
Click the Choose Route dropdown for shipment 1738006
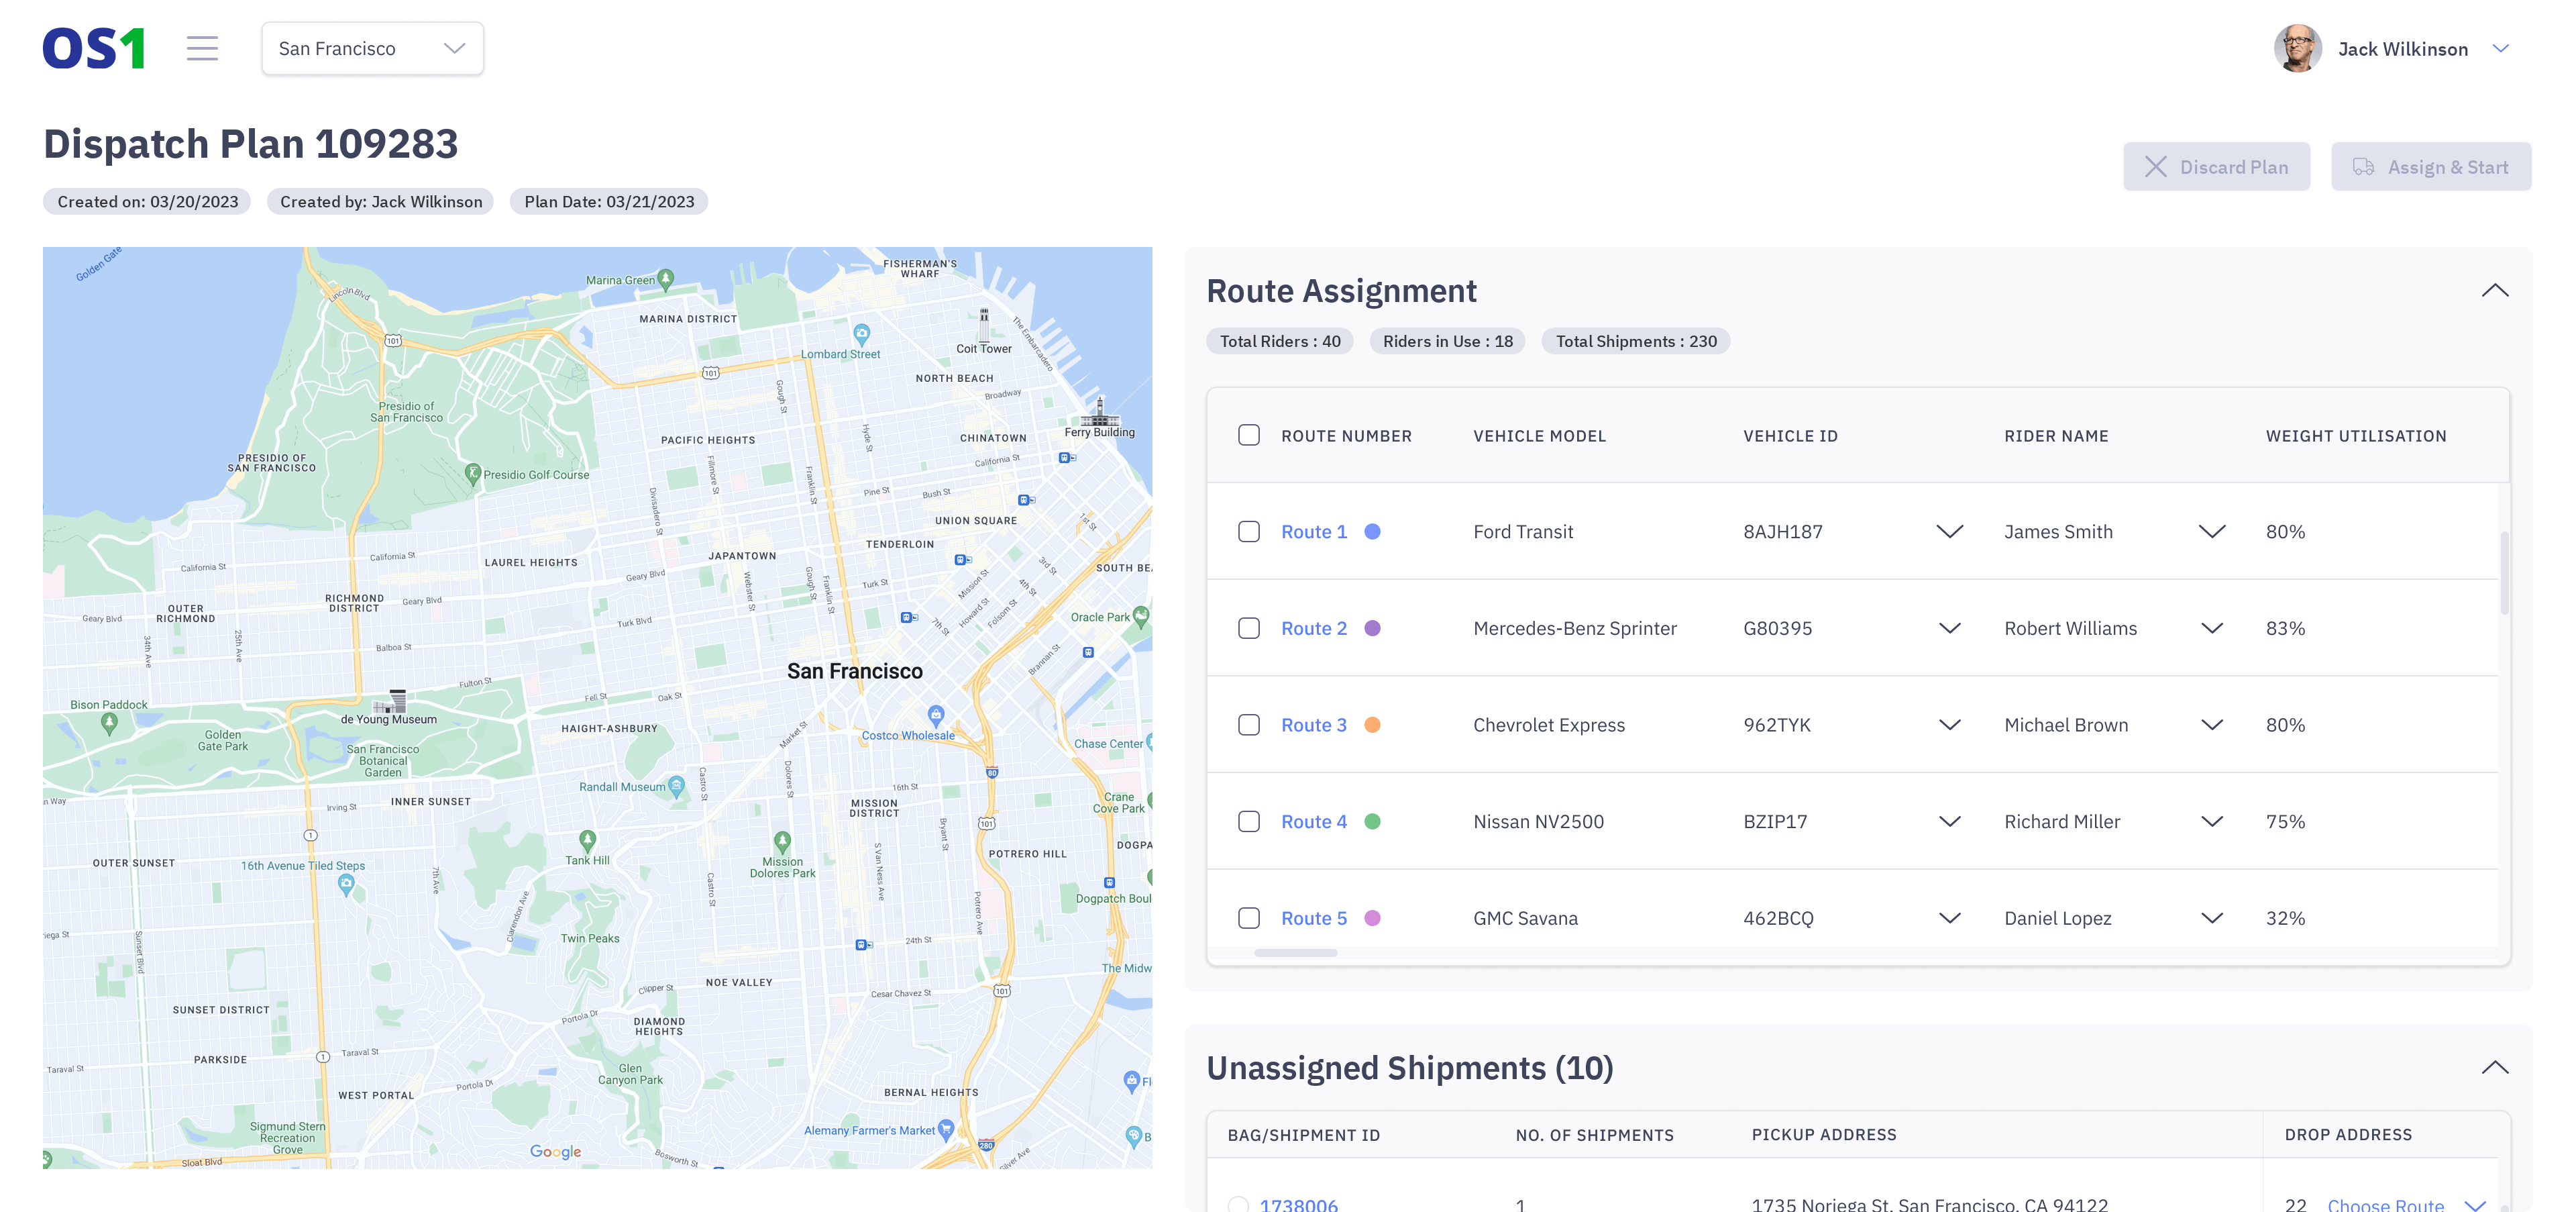[2406, 1205]
